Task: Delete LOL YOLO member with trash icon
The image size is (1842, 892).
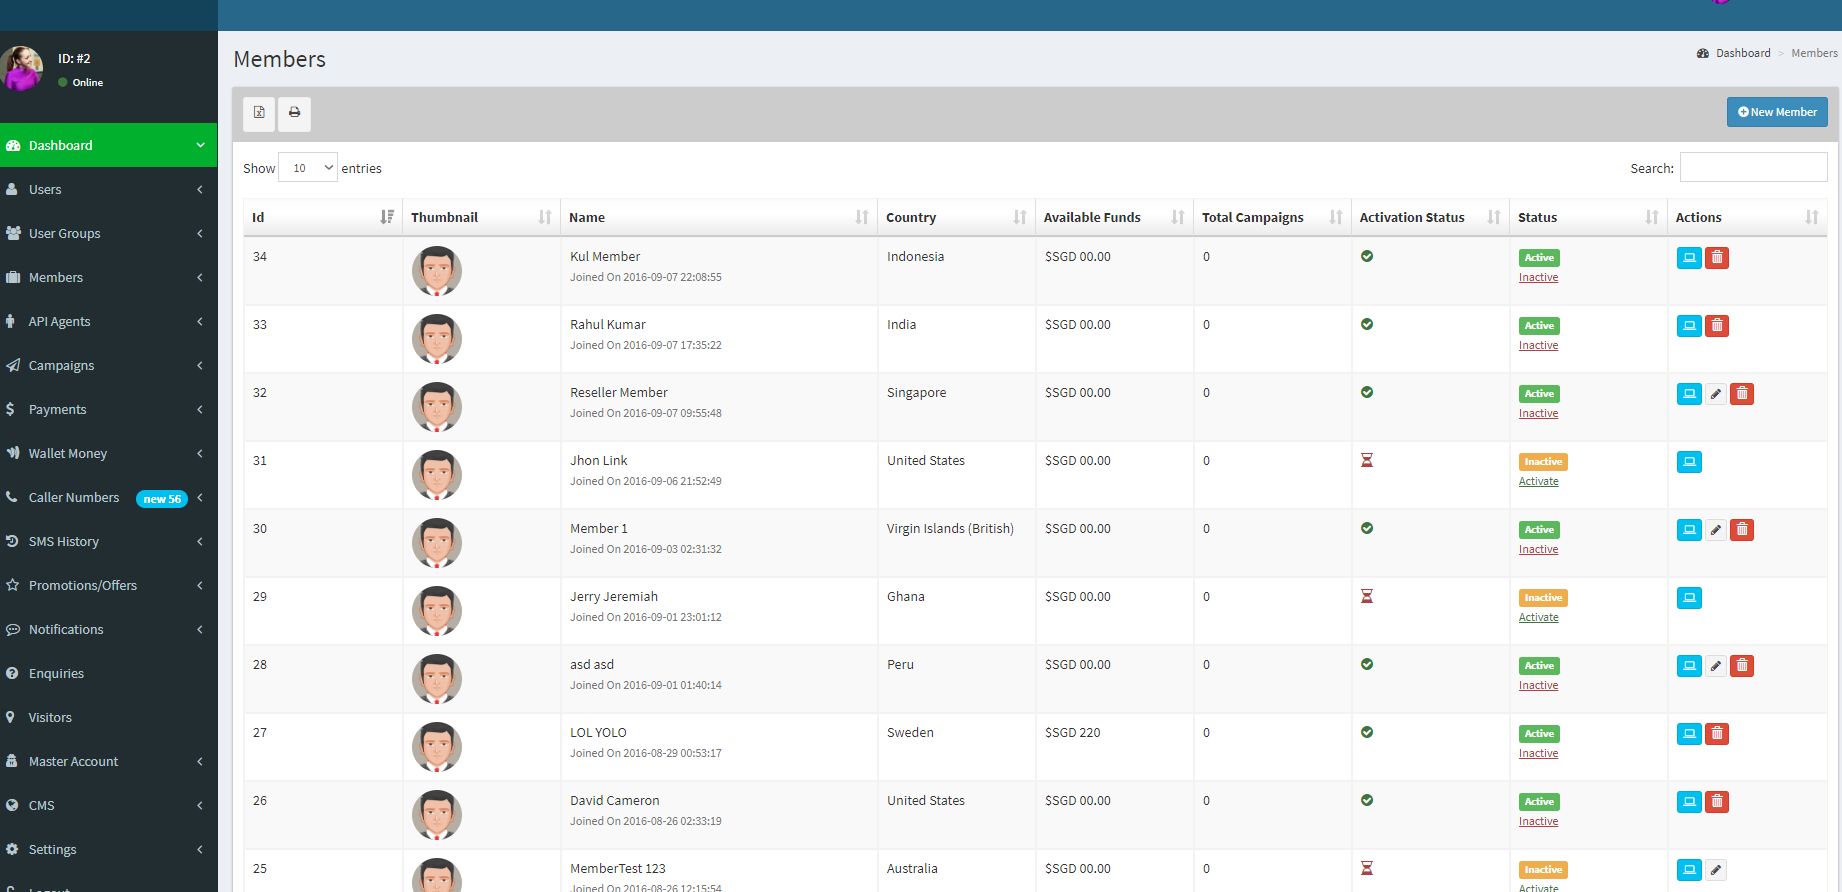Action: (1716, 734)
